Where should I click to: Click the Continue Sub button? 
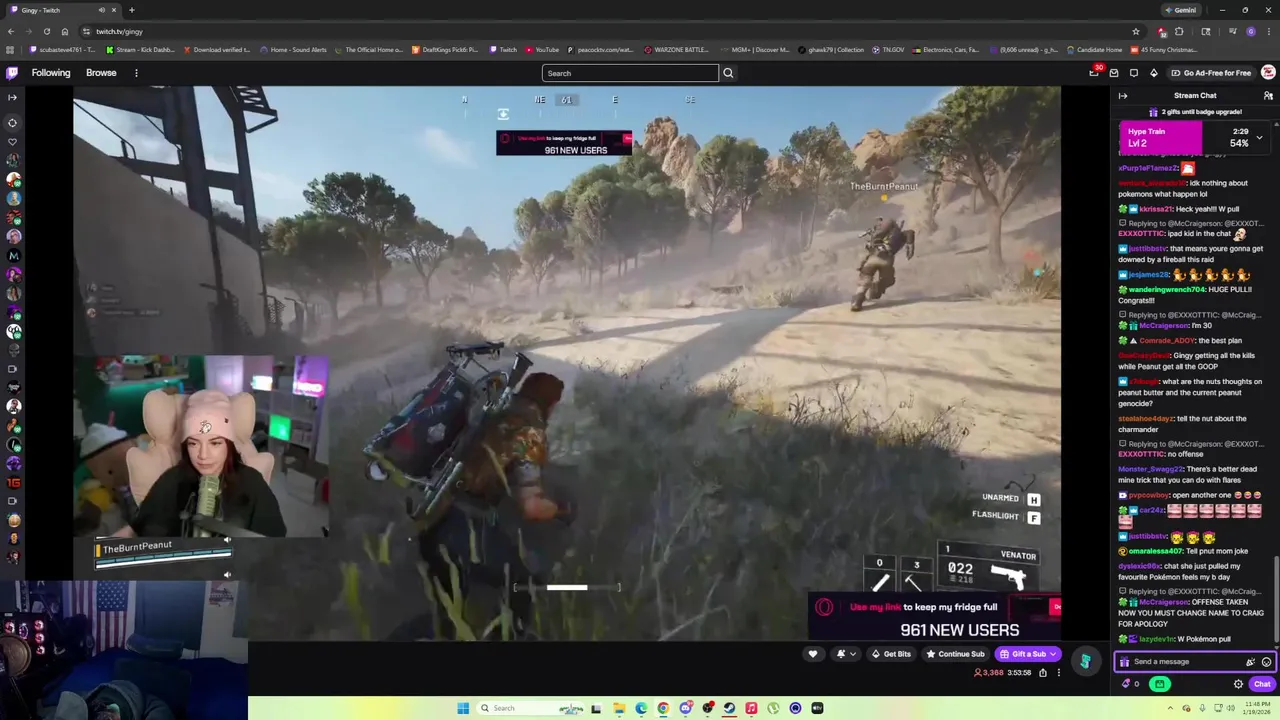[x=955, y=654]
